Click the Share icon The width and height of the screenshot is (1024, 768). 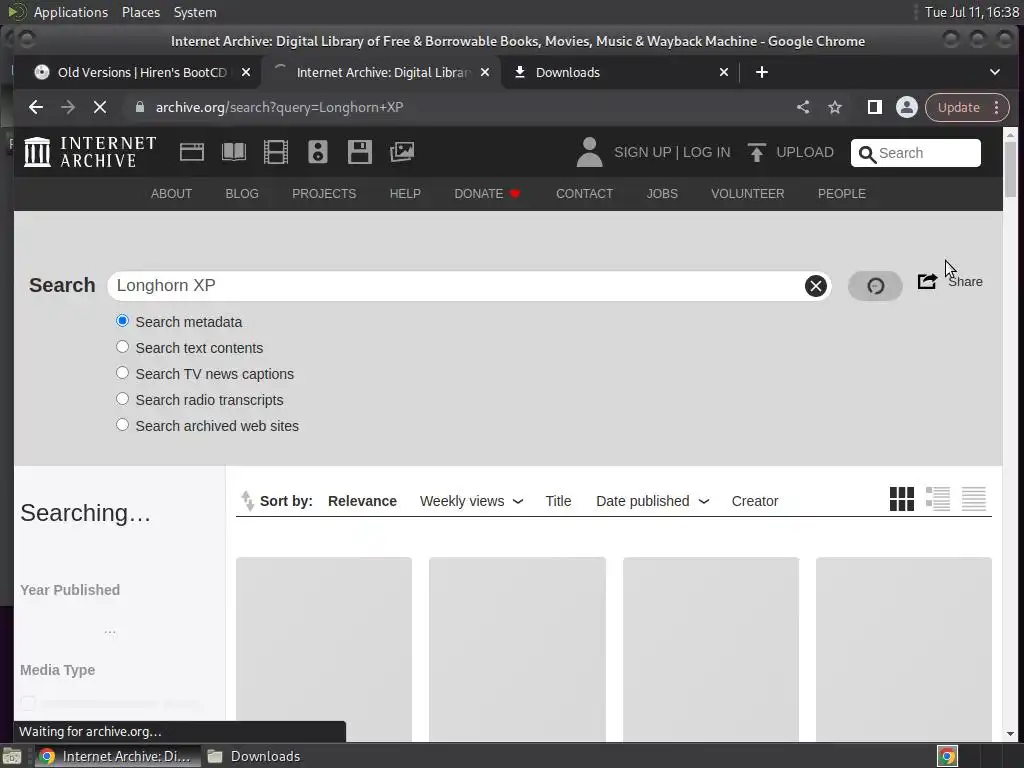pyautogui.click(x=927, y=281)
